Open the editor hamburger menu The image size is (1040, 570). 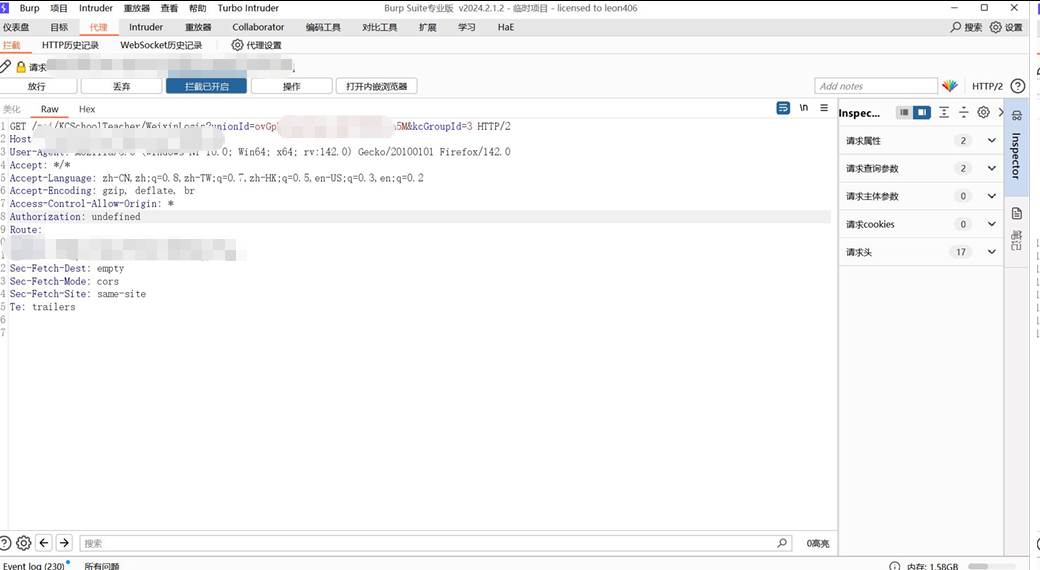(824, 108)
